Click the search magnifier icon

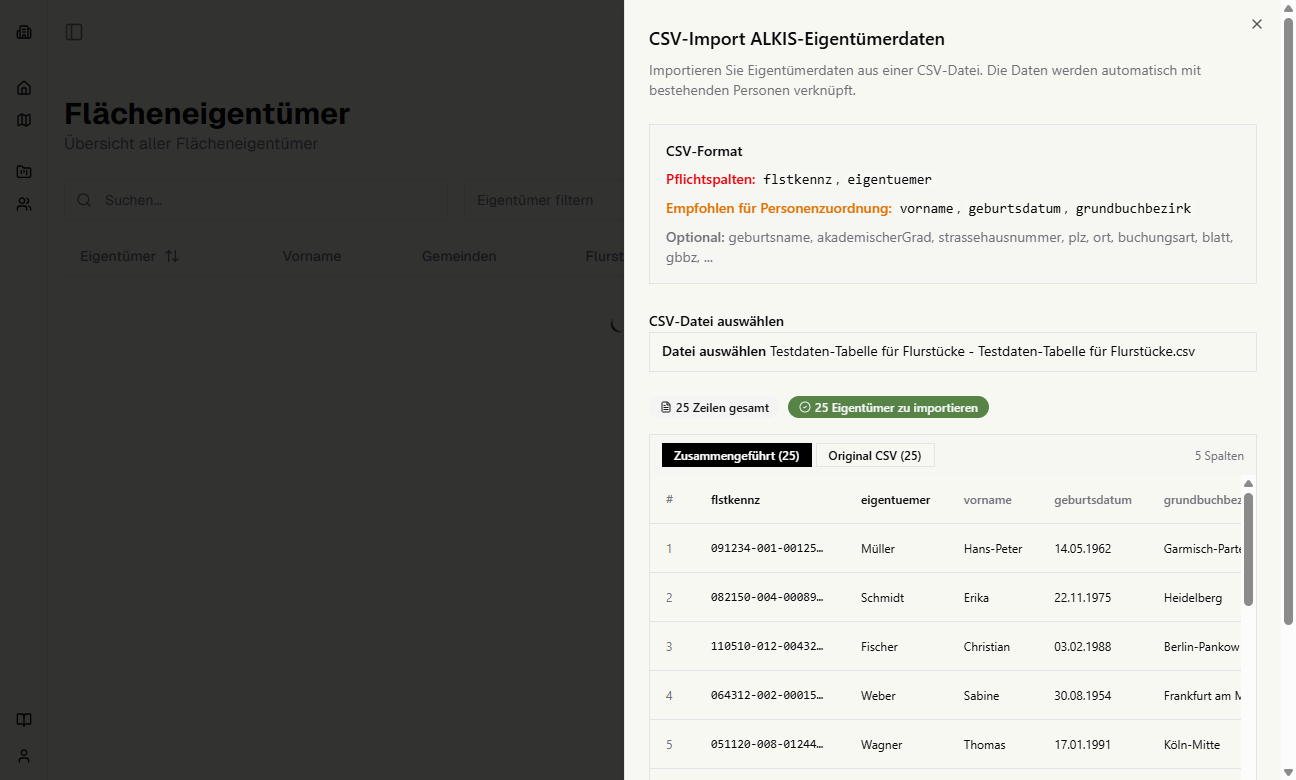[84, 200]
